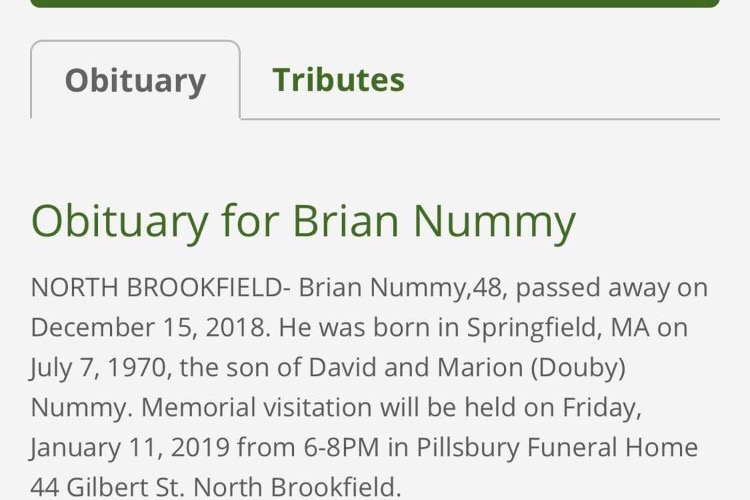Select the Obituary tab
750x500 pixels.
pos(135,80)
